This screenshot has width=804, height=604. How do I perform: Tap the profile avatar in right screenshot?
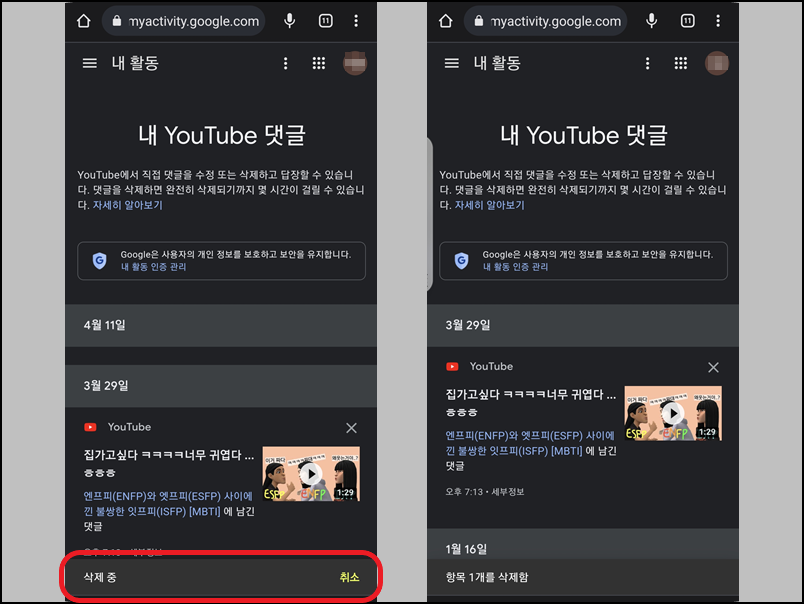(x=717, y=63)
